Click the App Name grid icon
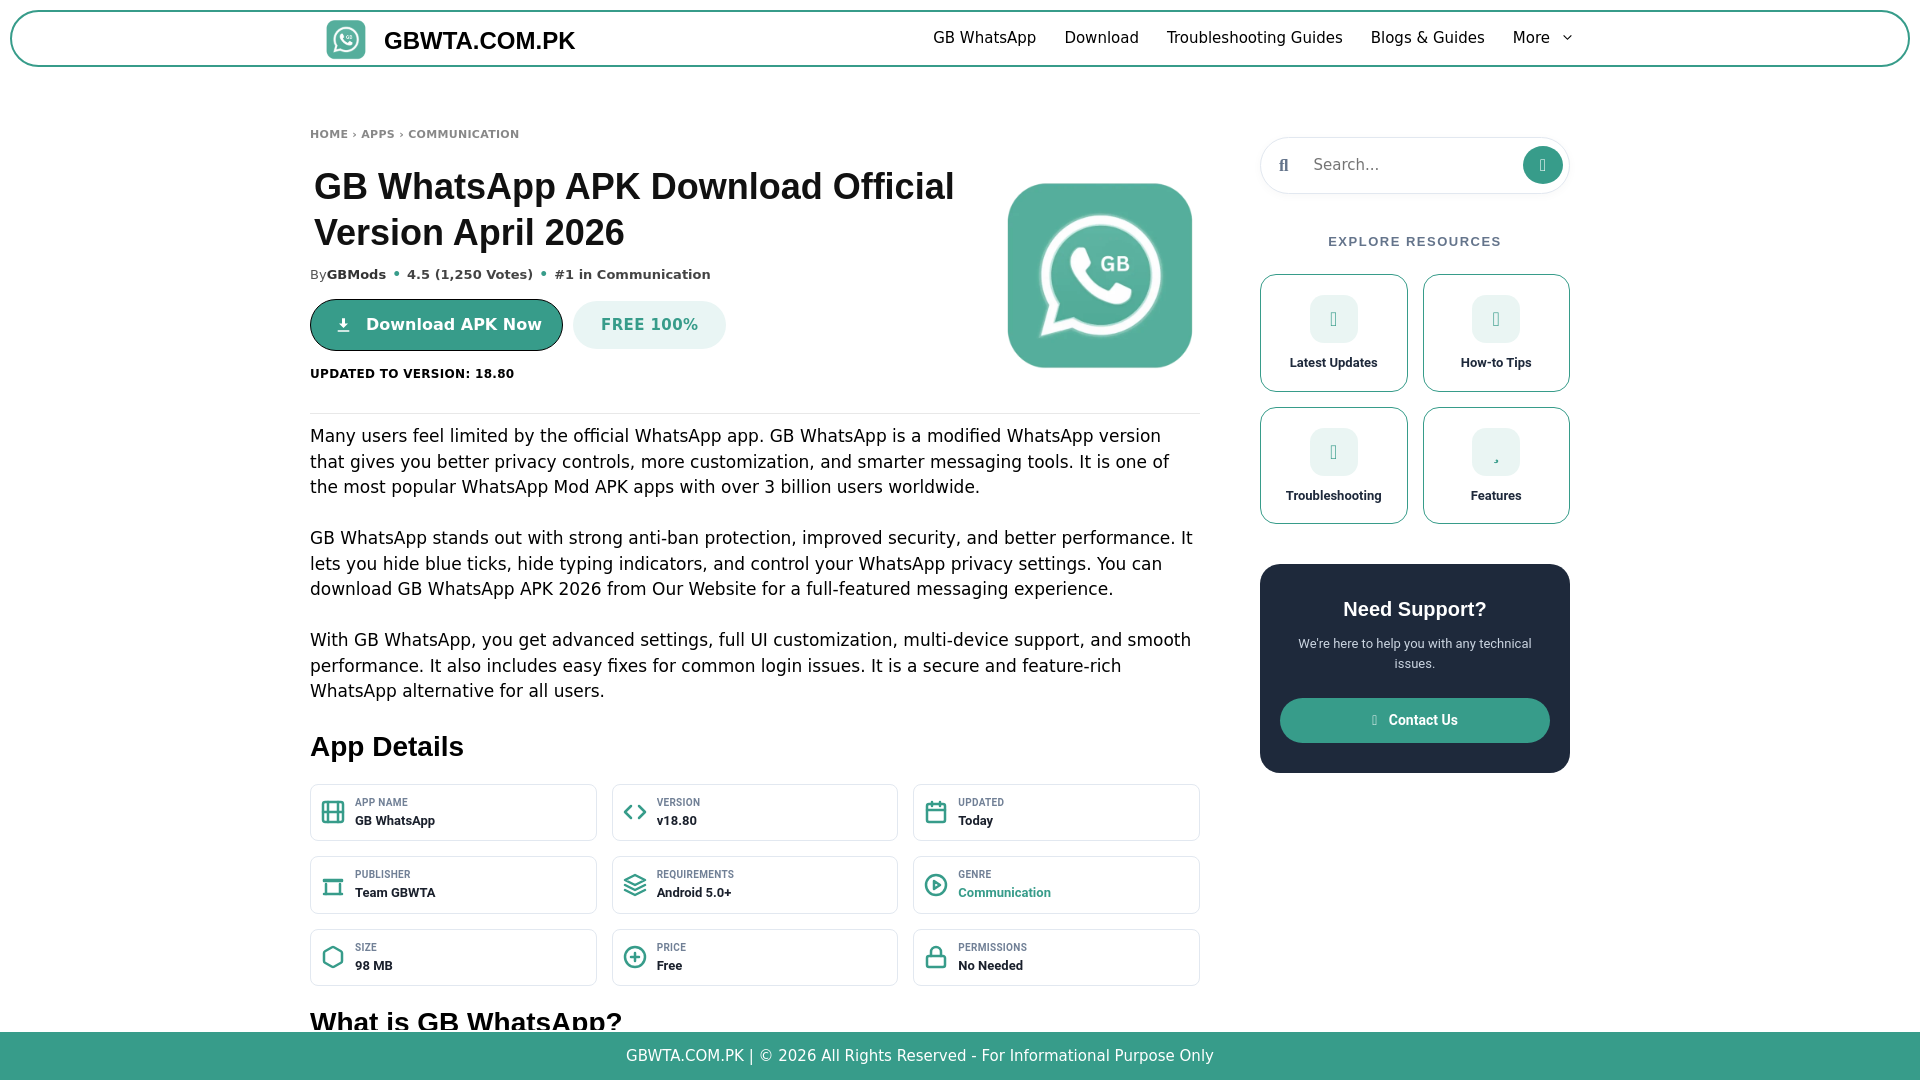The height and width of the screenshot is (1080, 1920). pos(333,812)
